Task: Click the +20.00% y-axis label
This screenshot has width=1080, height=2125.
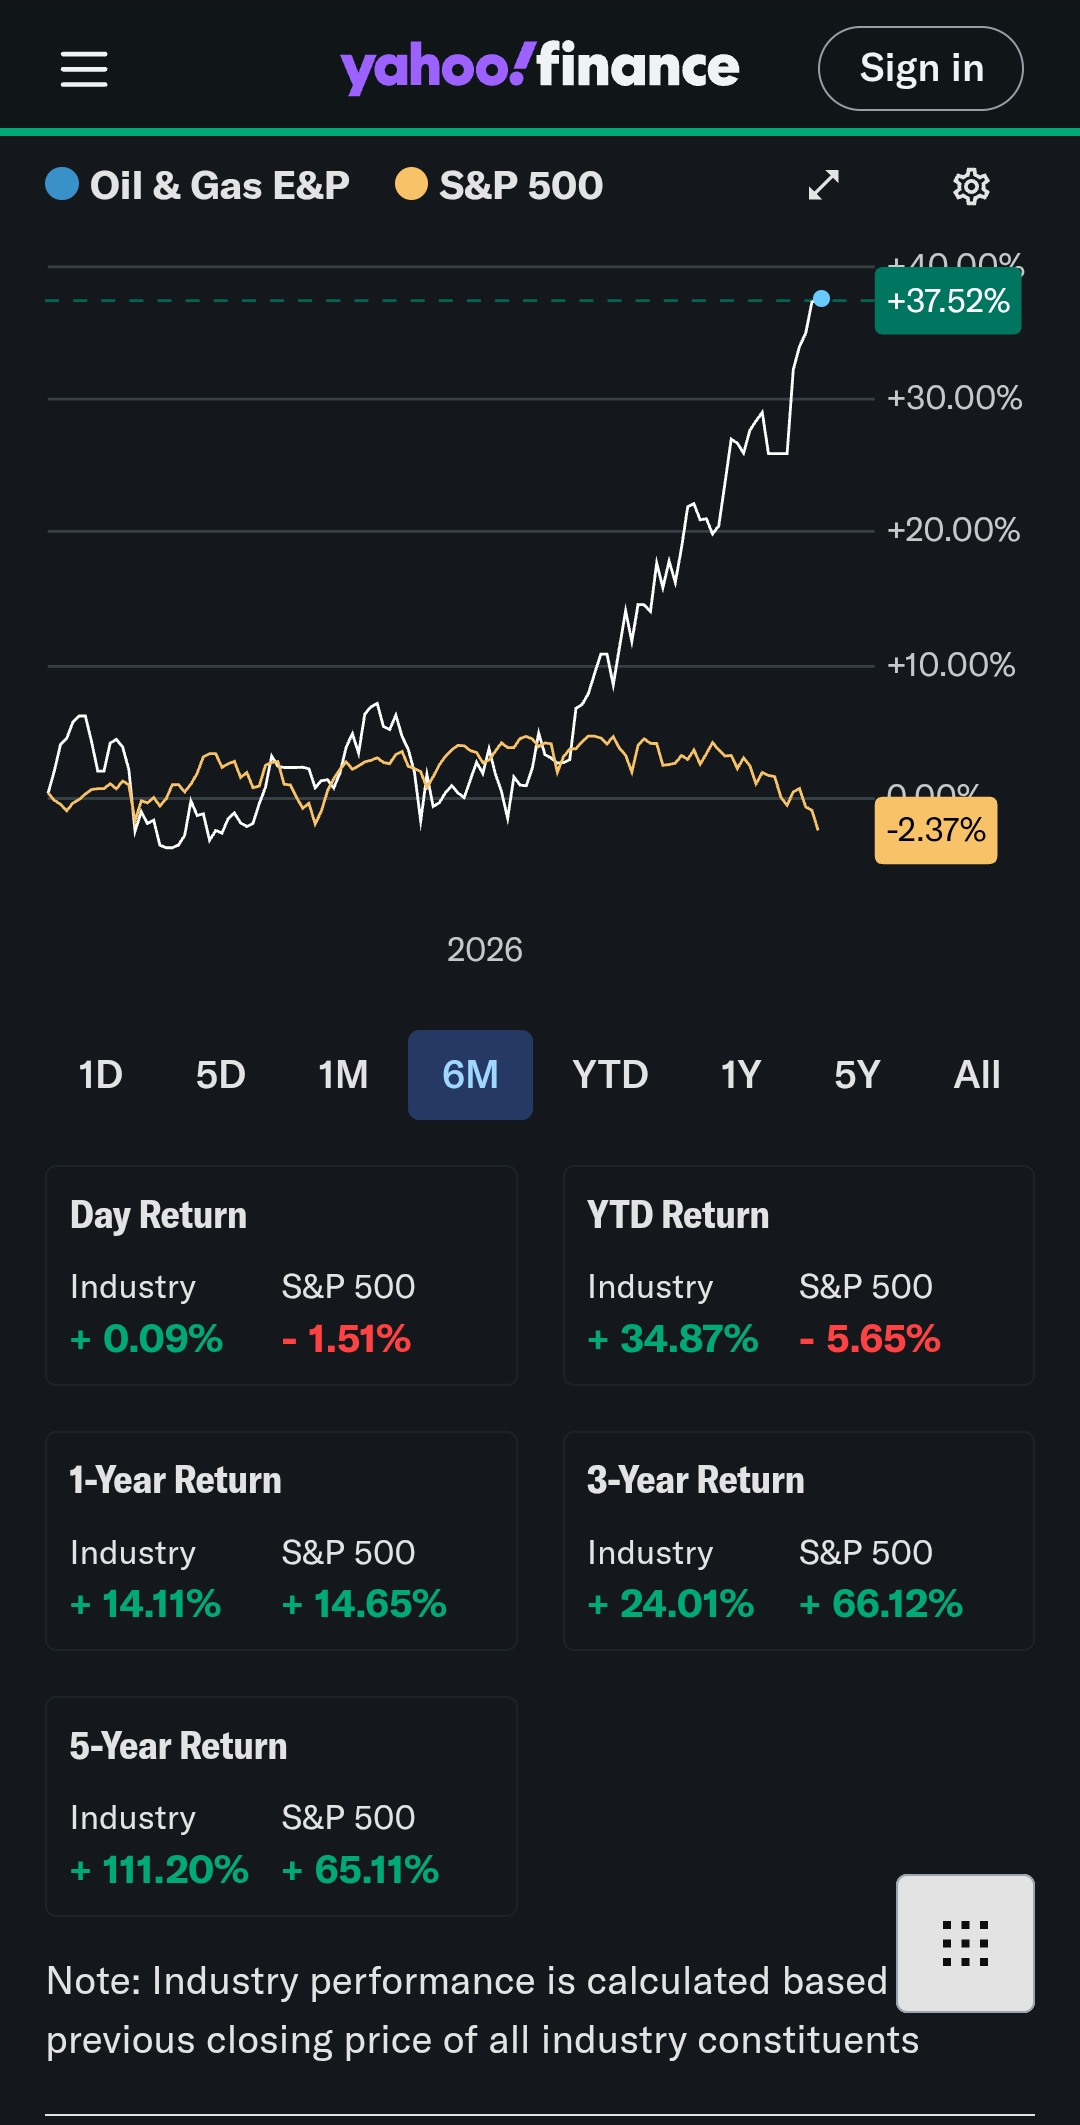Action: click(954, 530)
